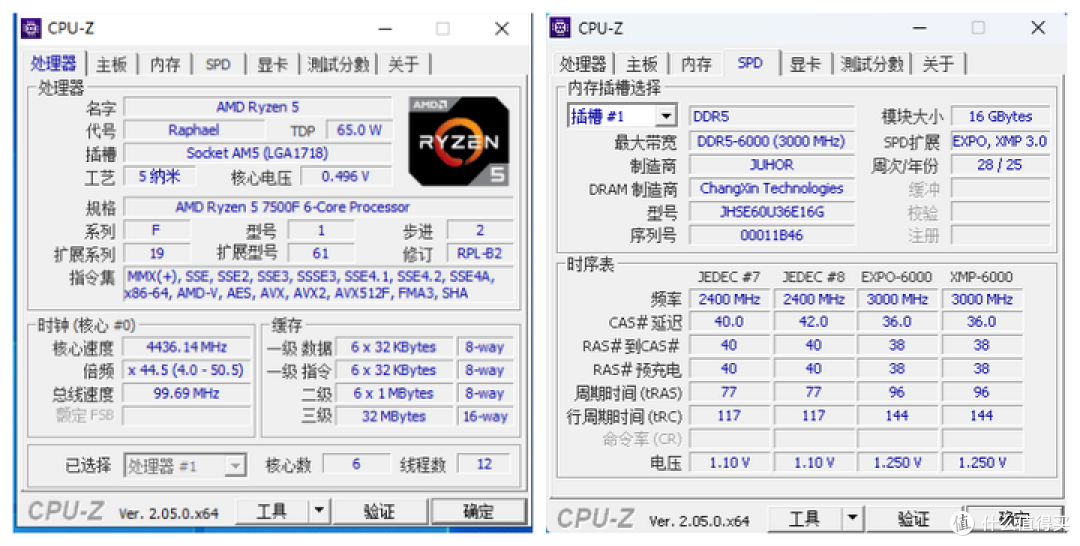Viewport: 1080px width, 546px height.
Task: Click the 'EXPO-6000' timing column header
Action: click(897, 277)
